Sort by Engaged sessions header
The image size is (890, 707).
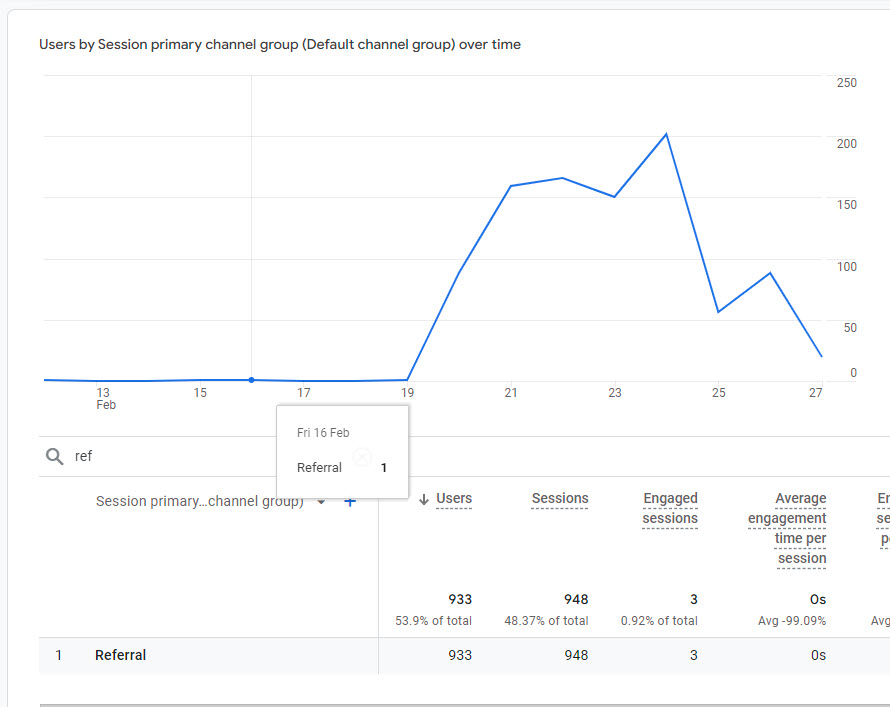[x=670, y=508]
